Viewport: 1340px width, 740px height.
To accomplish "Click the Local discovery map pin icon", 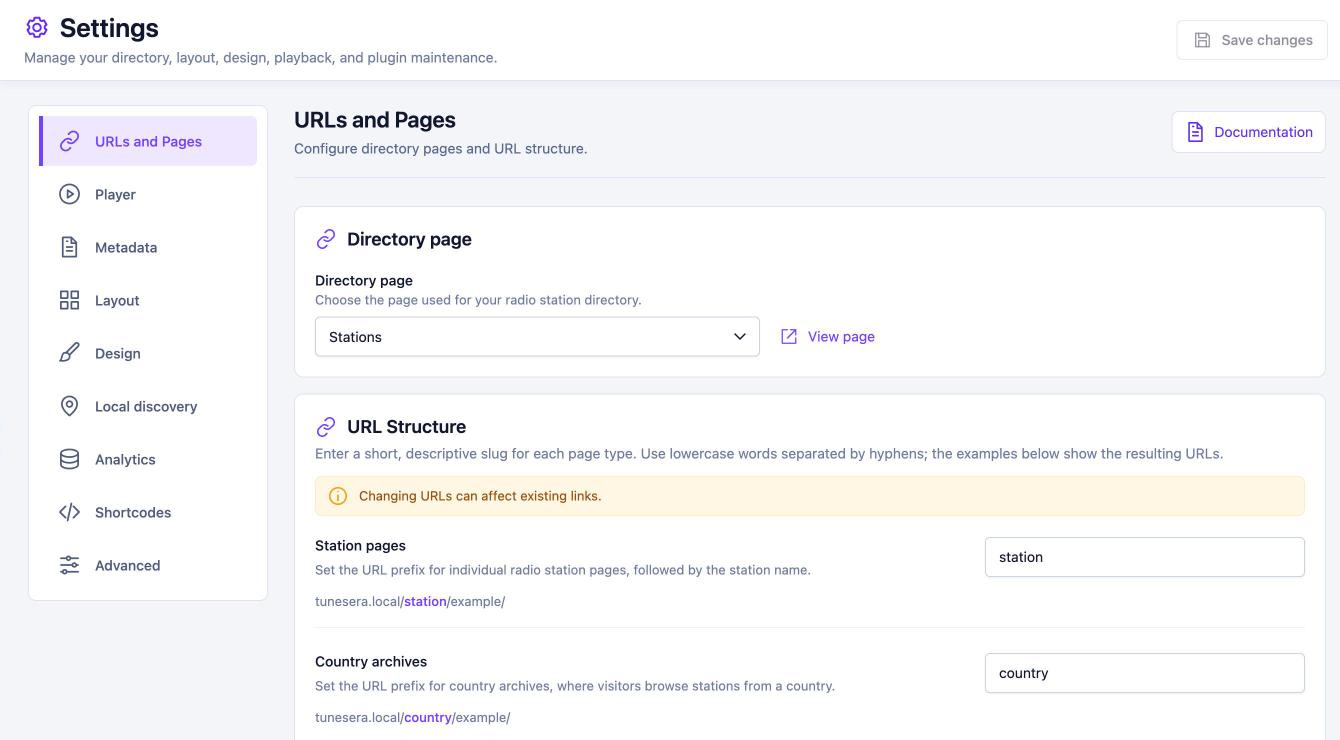I will [x=69, y=406].
